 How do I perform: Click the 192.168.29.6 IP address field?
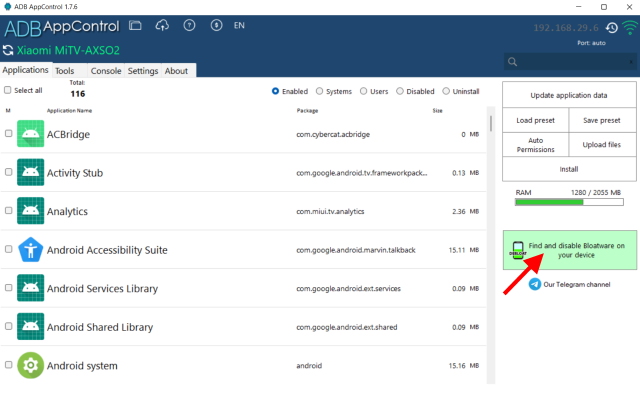[566, 28]
